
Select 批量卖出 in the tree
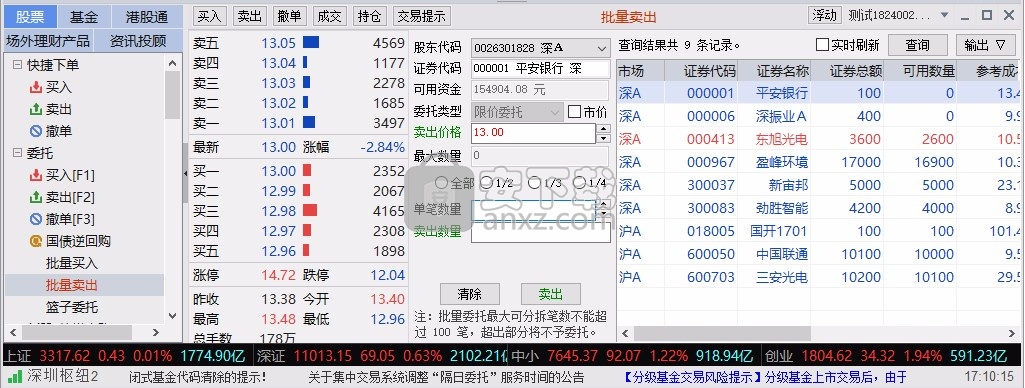coord(71,285)
